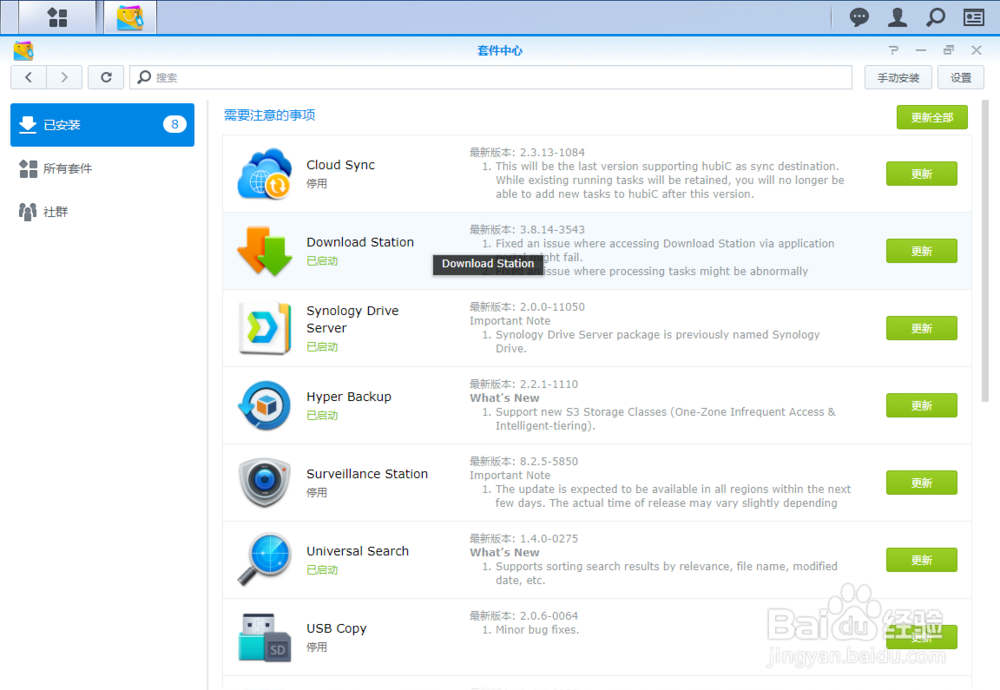Open the Surveillance Station package name

click(367, 474)
